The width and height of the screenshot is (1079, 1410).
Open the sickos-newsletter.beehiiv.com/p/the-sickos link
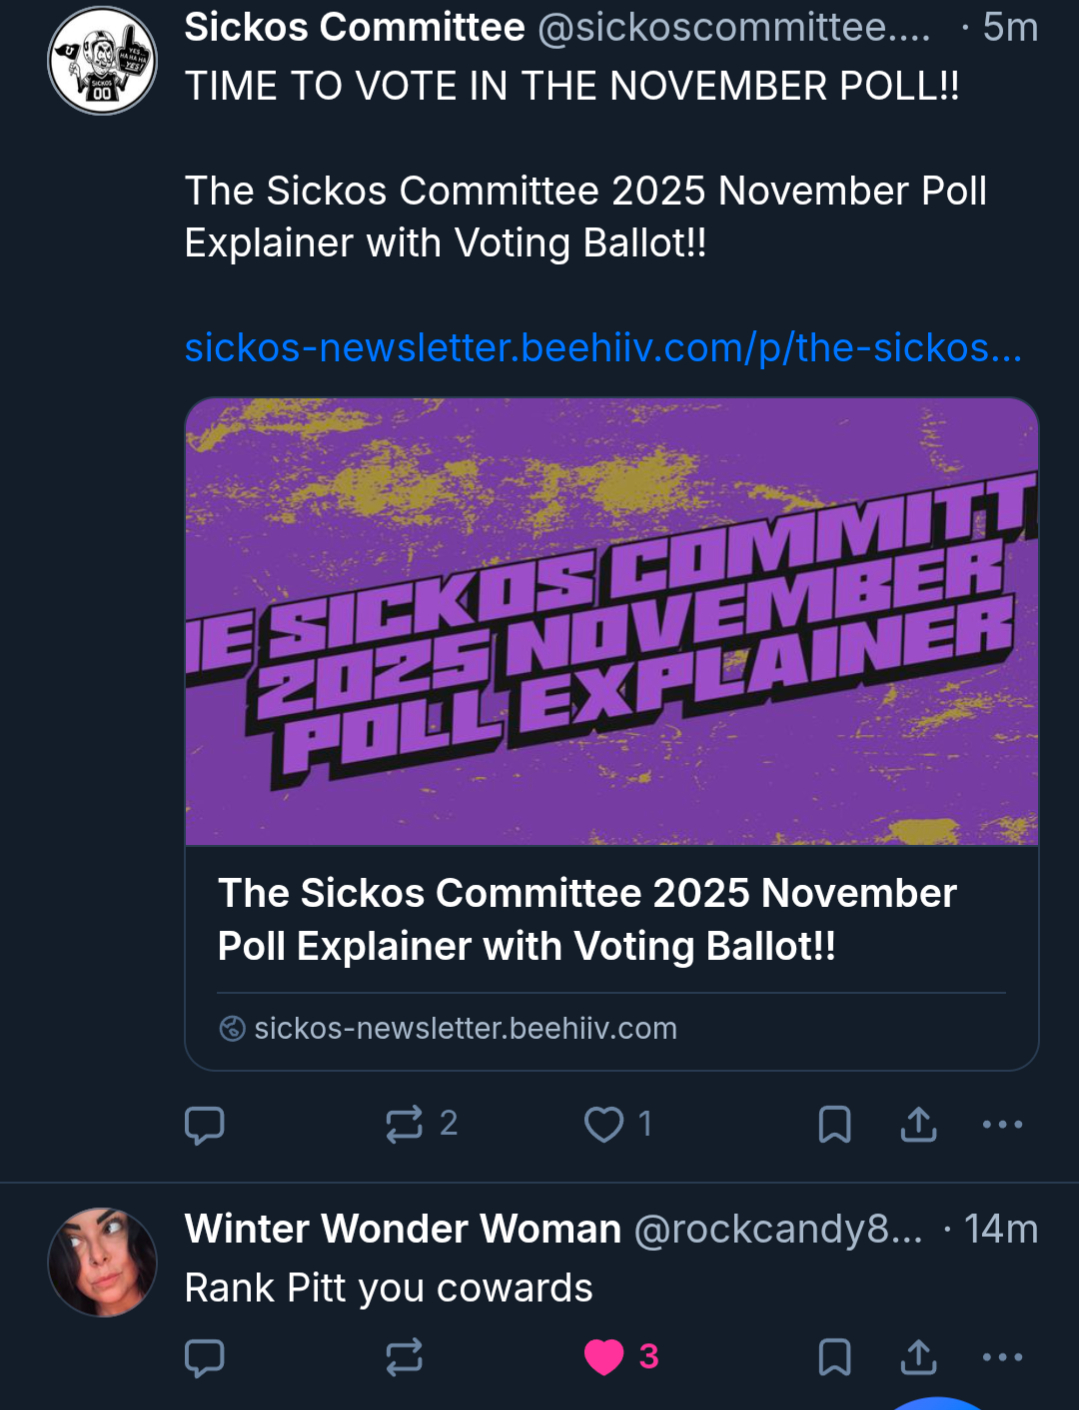(x=602, y=348)
